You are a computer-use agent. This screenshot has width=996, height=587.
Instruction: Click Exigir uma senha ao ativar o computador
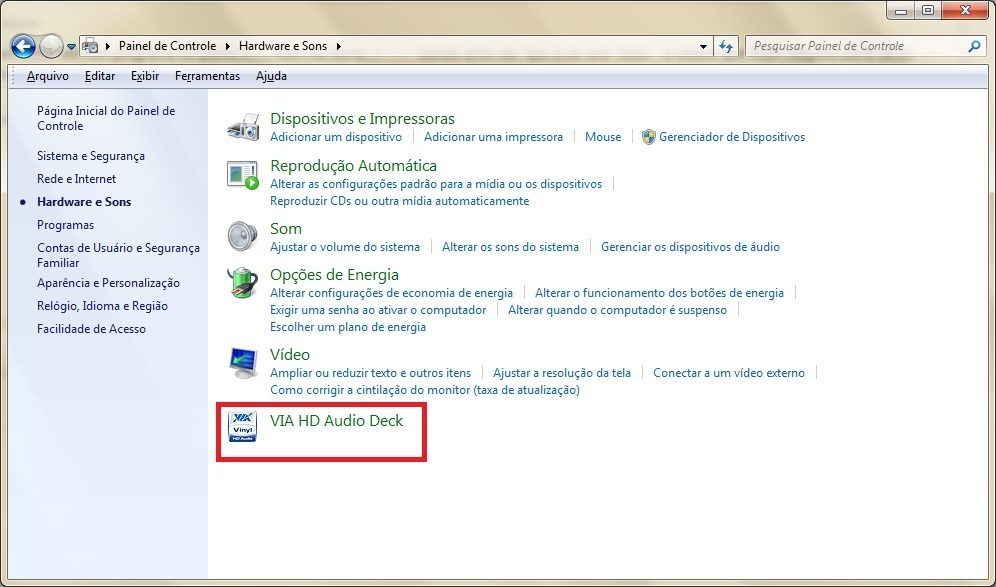[378, 310]
